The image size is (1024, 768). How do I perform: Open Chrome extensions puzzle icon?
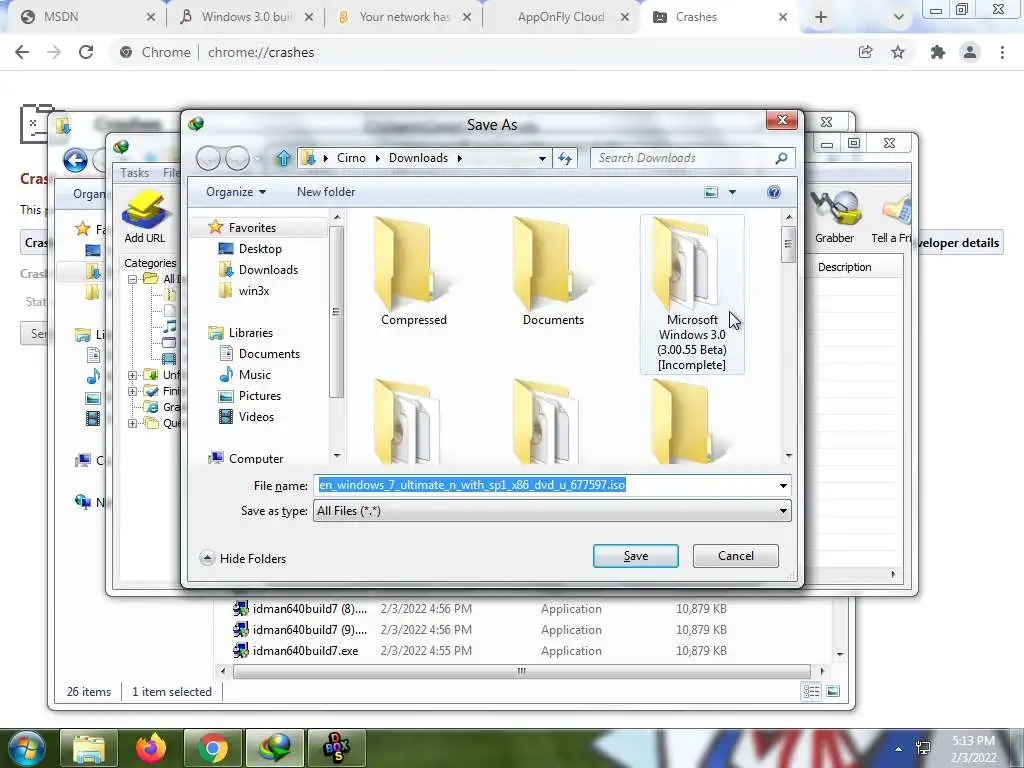(938, 52)
